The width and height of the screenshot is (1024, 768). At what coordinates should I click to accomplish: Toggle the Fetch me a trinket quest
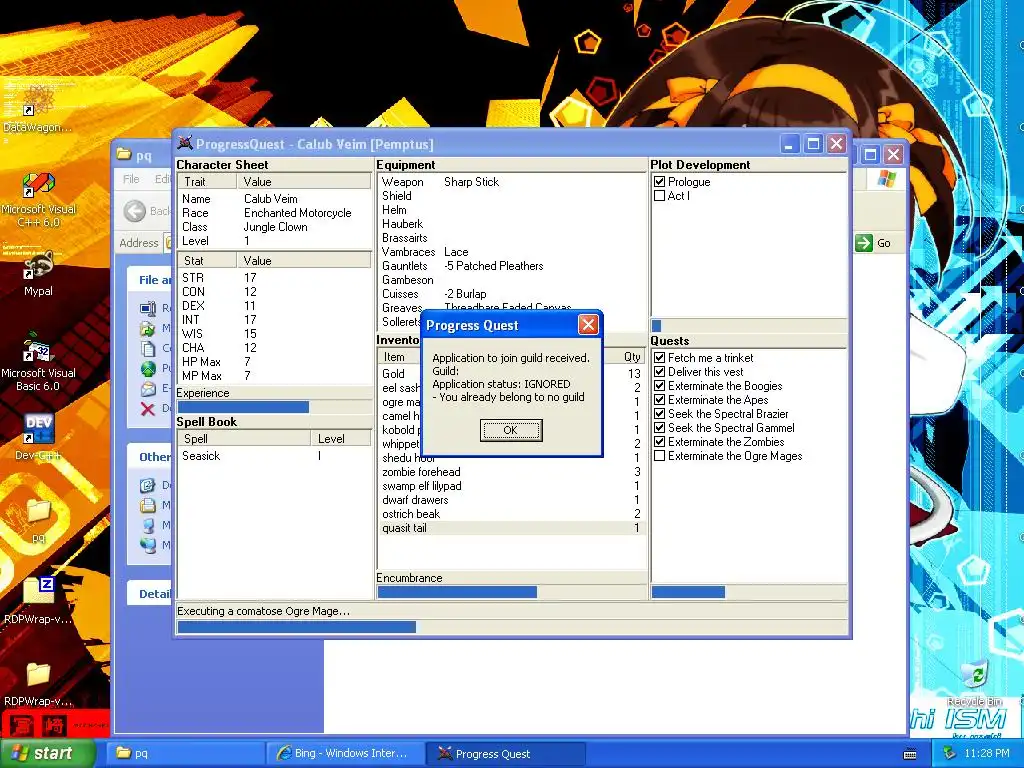tap(660, 358)
